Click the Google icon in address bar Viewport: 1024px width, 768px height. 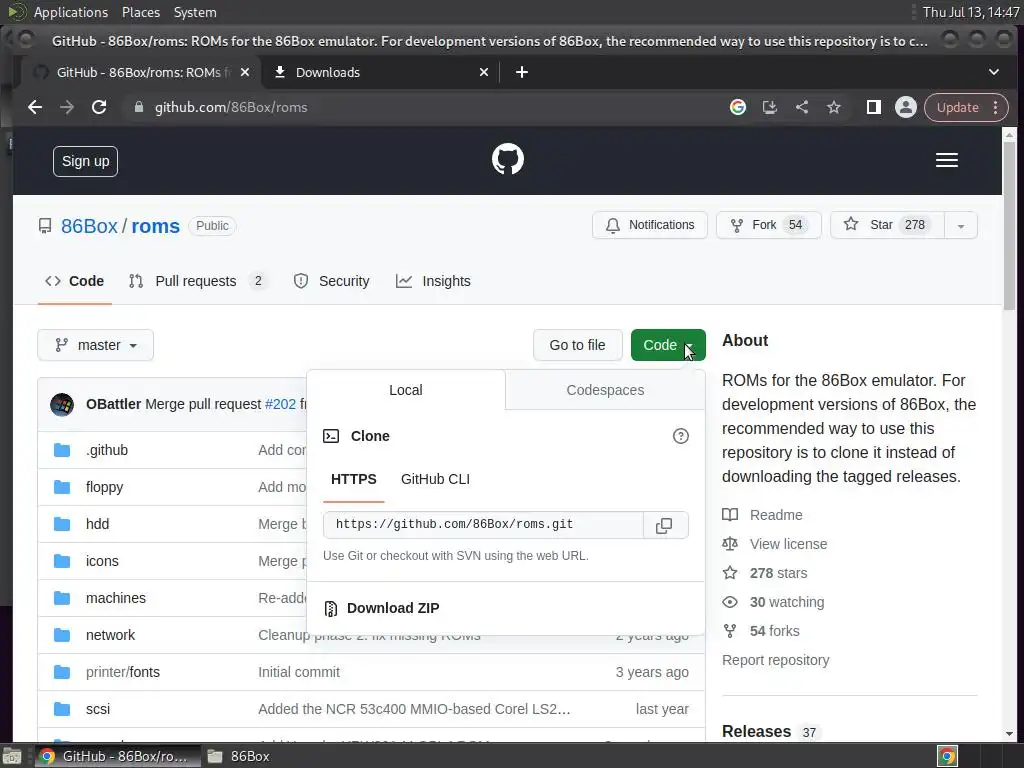click(x=738, y=107)
